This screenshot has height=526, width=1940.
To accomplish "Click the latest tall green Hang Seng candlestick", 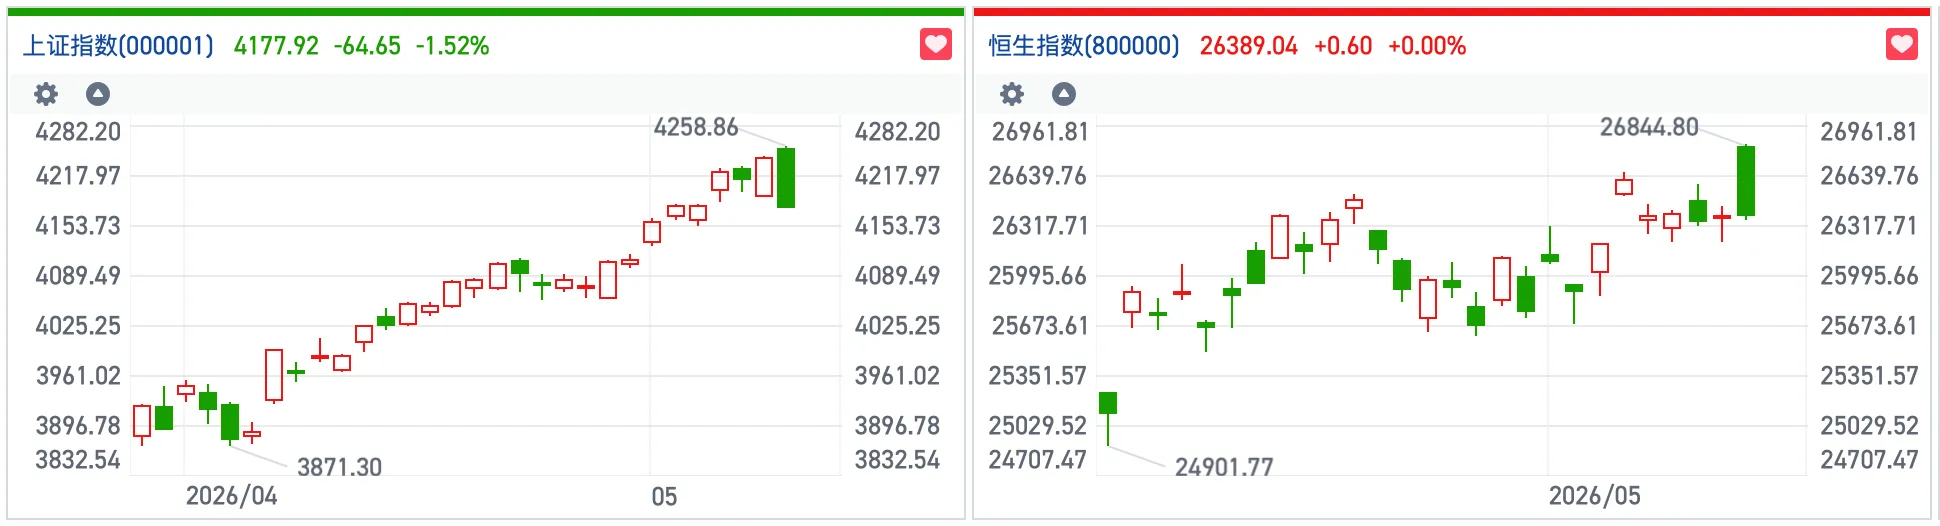I will point(1746,181).
